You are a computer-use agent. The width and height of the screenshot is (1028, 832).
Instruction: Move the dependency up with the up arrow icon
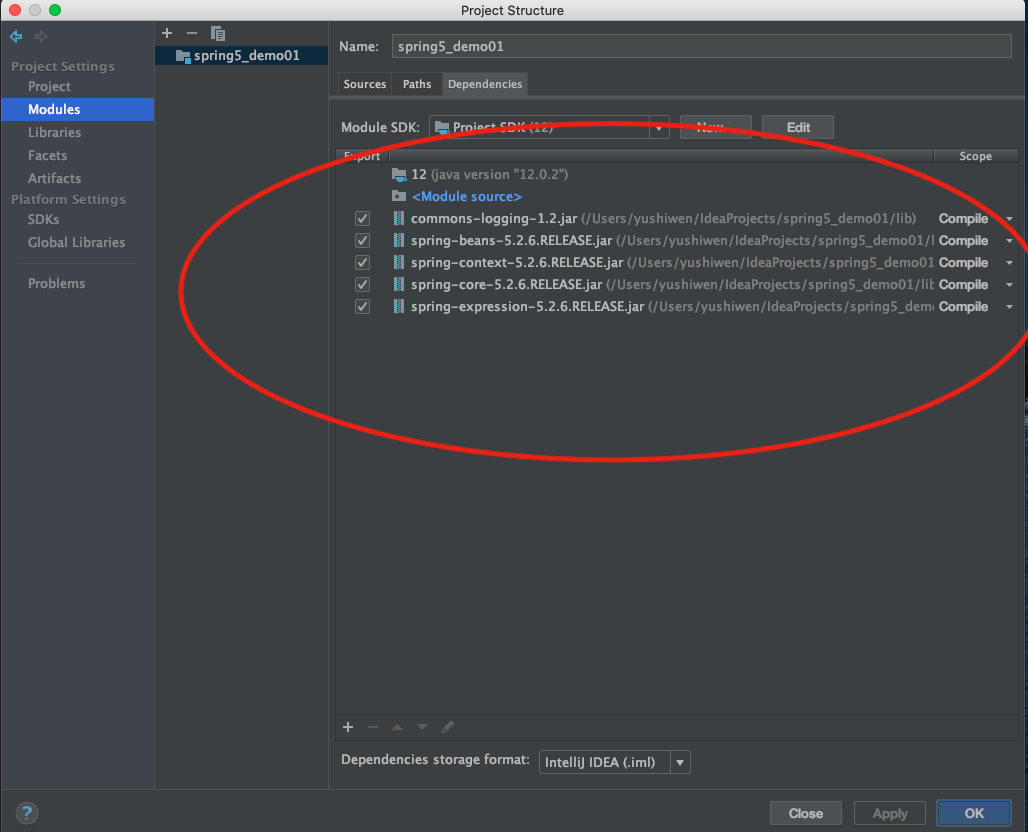pos(397,727)
